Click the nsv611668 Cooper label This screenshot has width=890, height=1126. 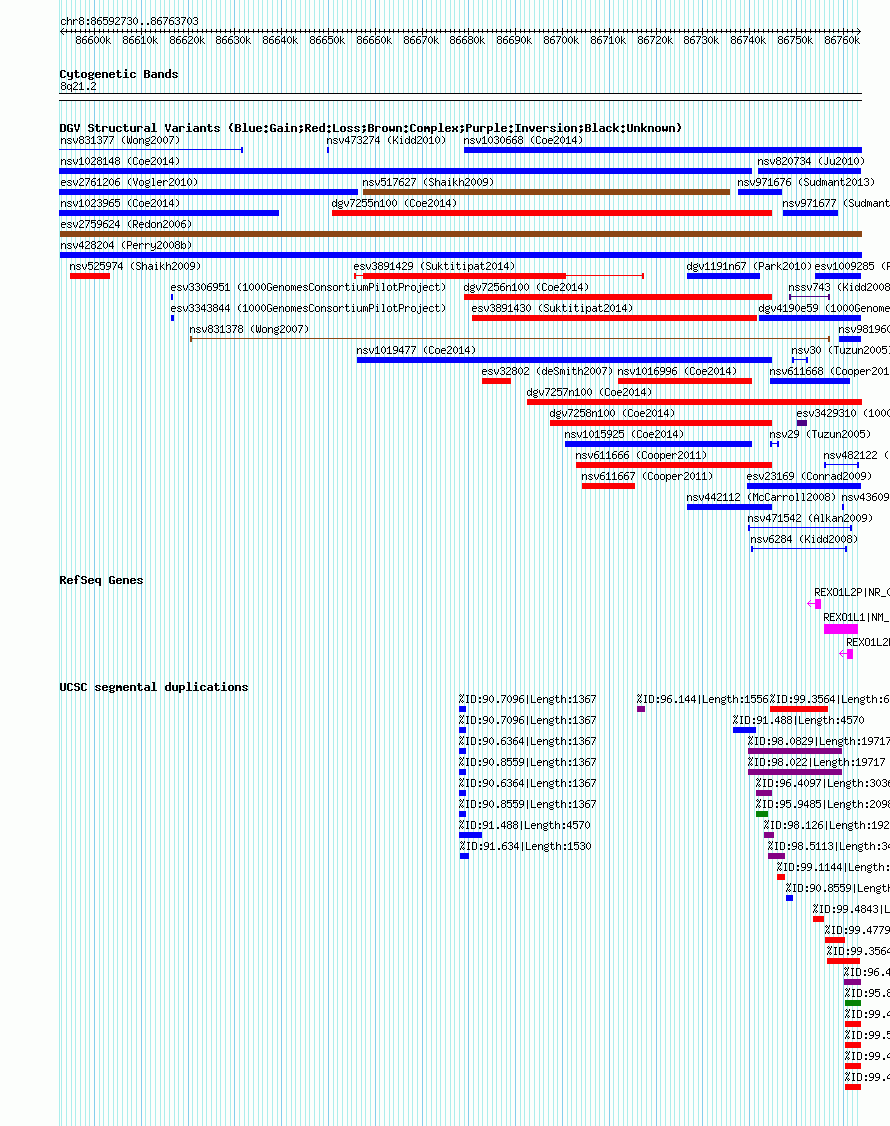pos(830,371)
